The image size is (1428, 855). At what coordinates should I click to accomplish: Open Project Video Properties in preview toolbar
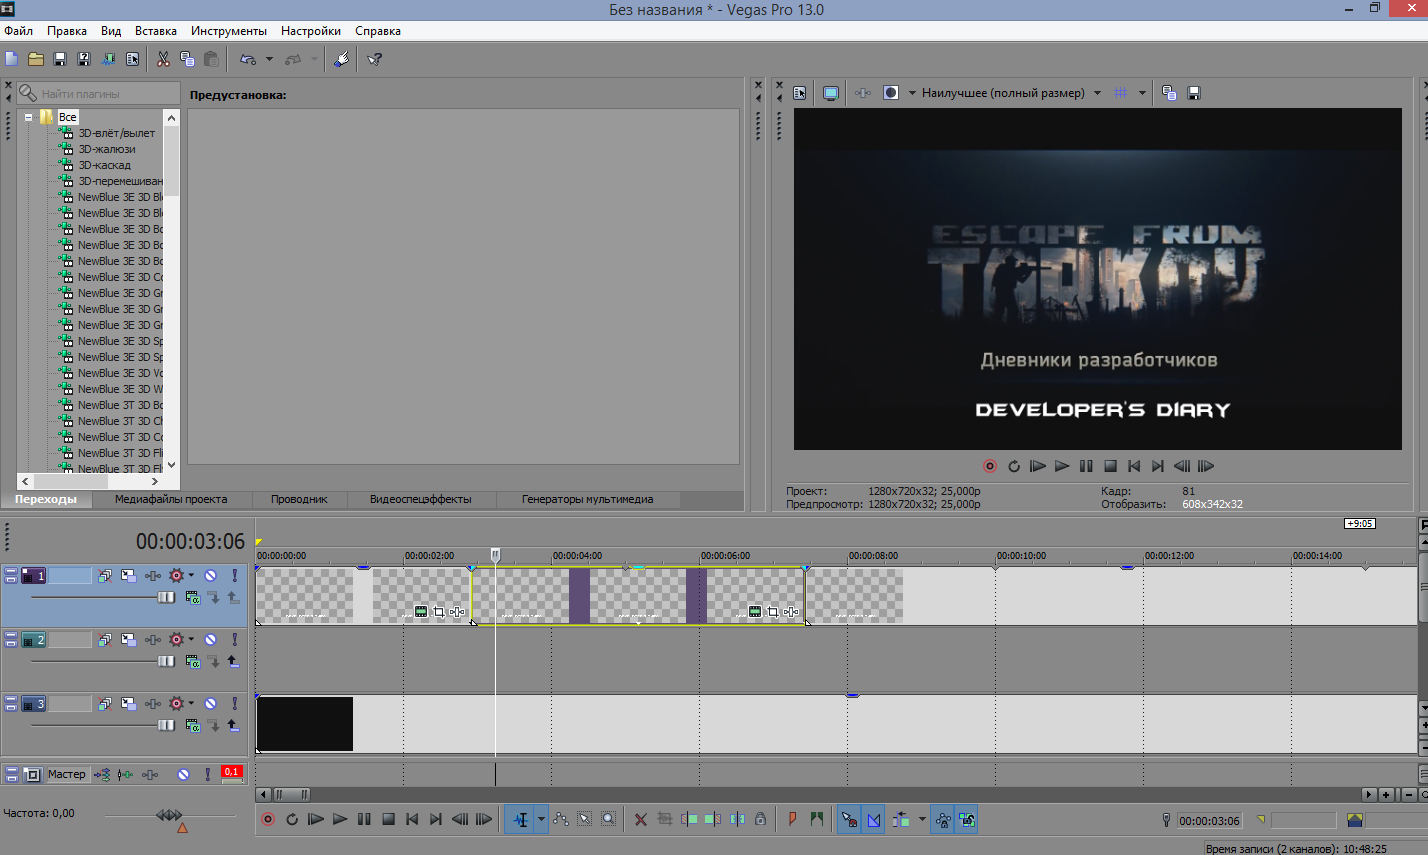(800, 93)
